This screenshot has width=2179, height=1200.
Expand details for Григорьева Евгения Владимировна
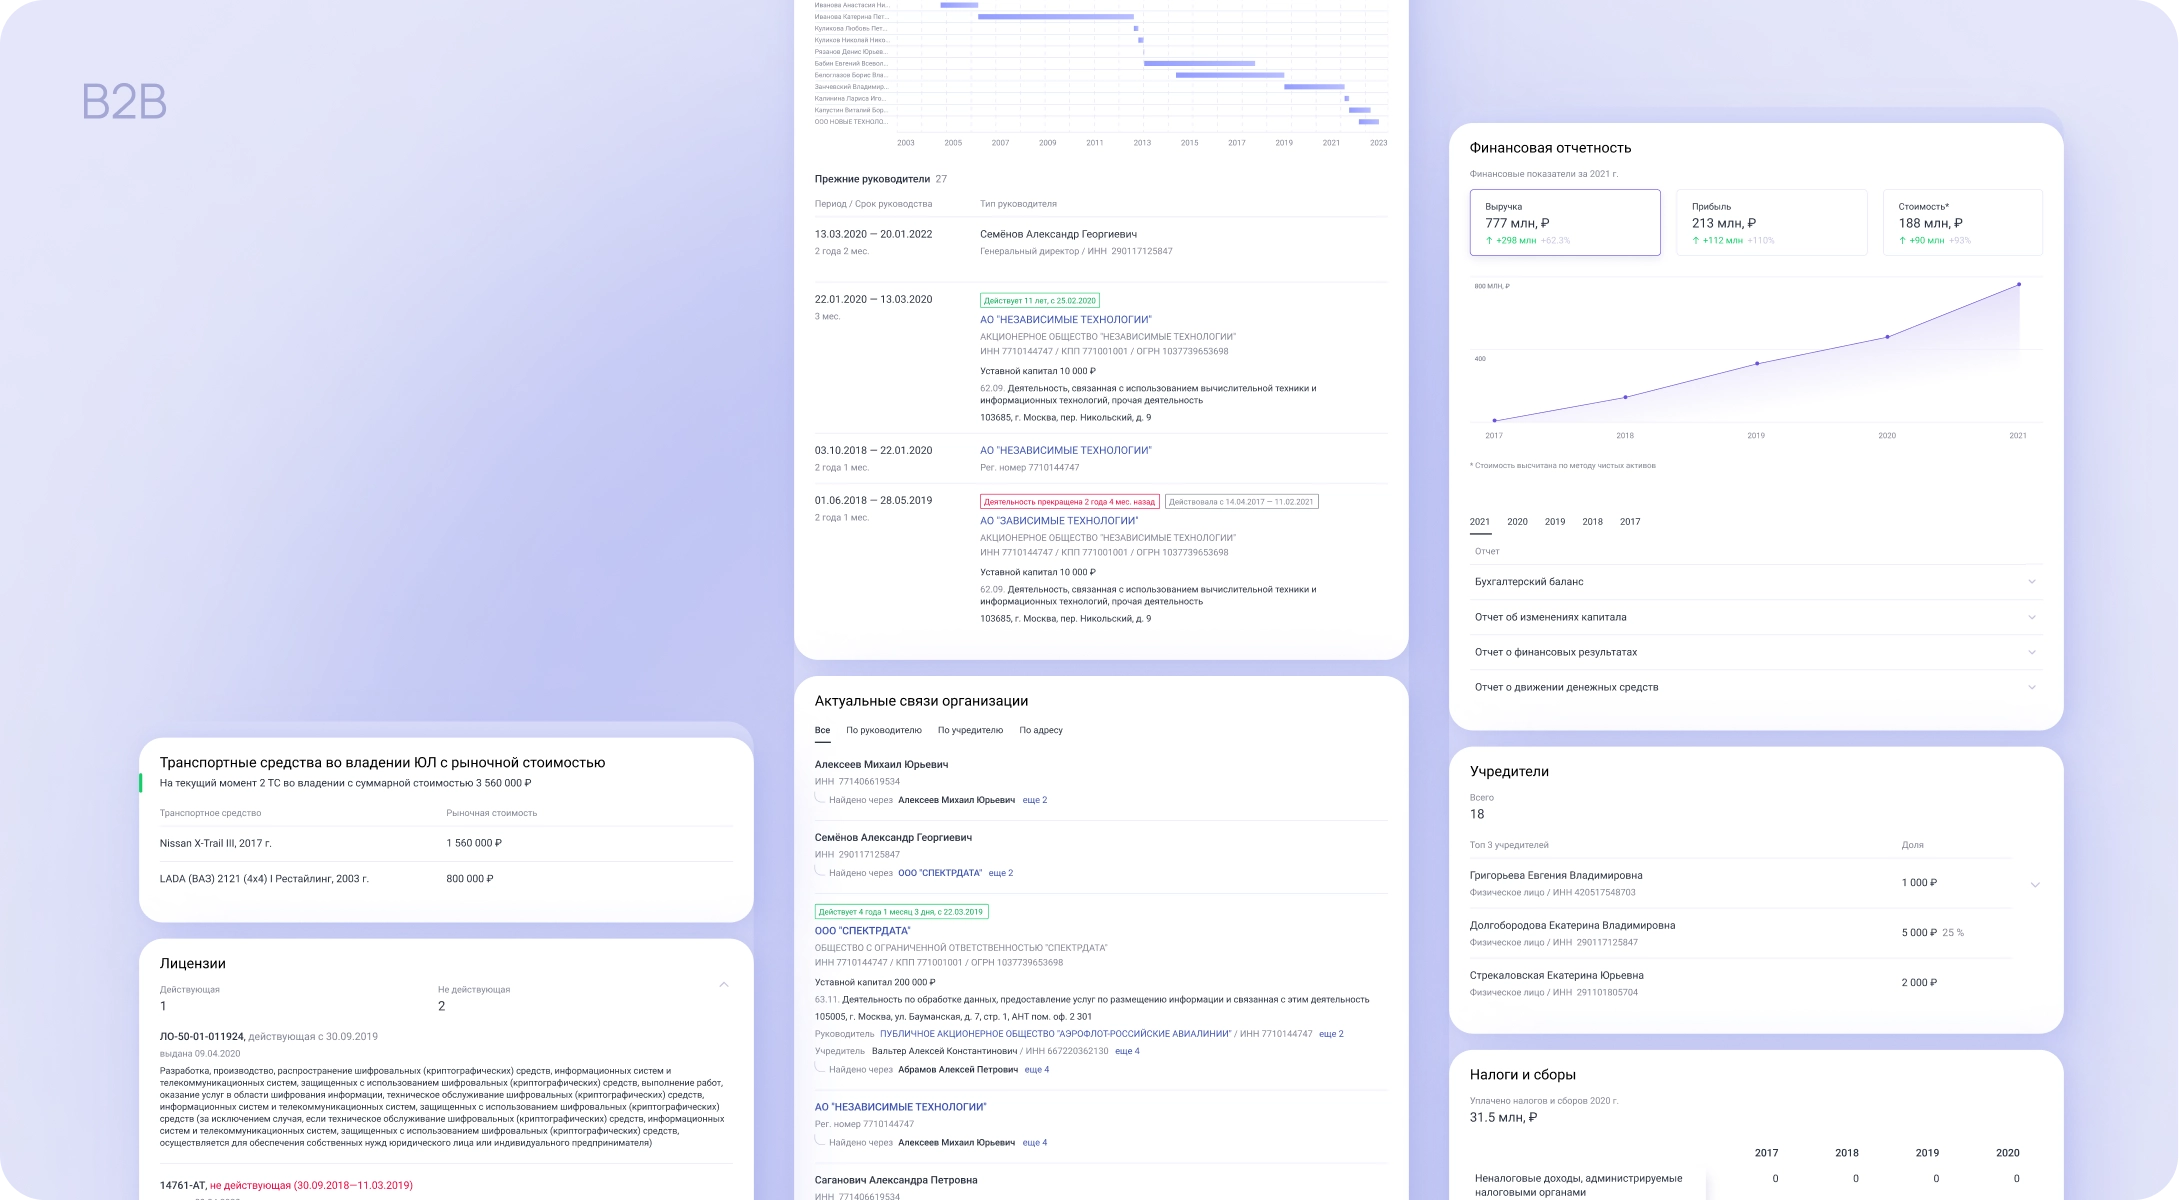click(x=2034, y=884)
